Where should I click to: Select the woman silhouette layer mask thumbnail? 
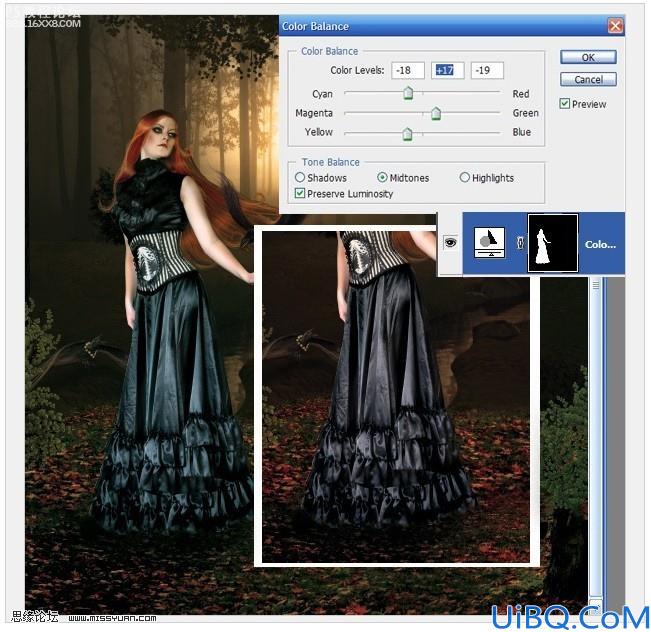click(553, 243)
